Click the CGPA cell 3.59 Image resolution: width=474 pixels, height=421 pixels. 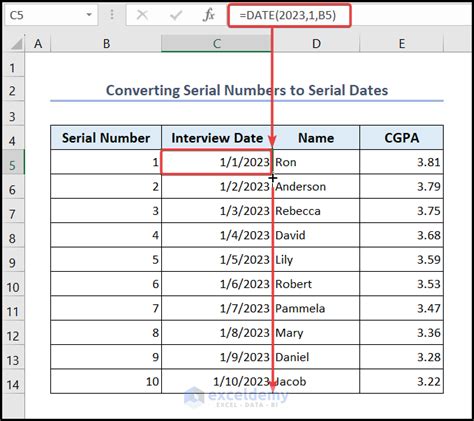tap(402, 259)
